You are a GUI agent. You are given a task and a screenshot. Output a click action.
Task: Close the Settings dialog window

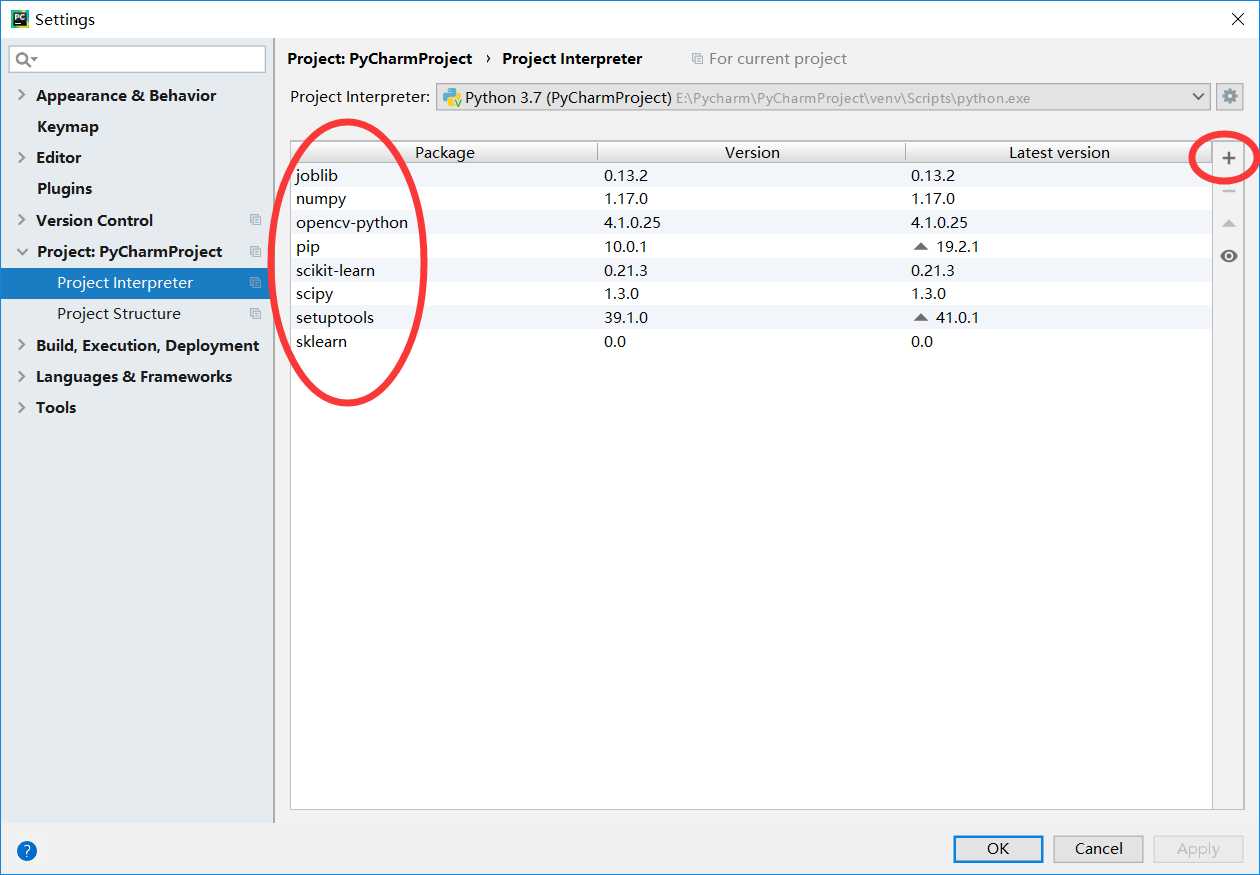[1238, 19]
